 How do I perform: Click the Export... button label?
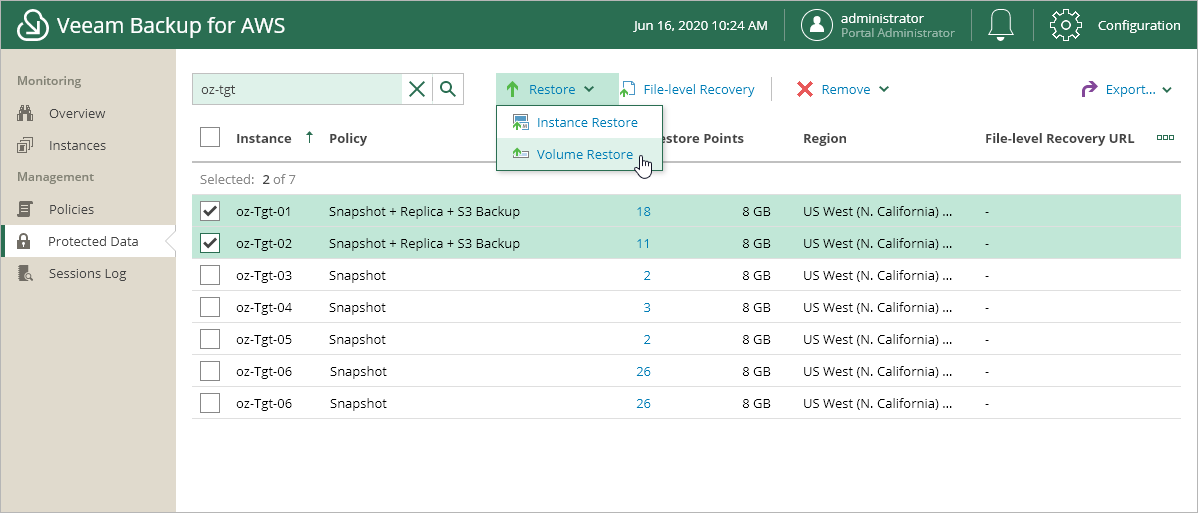1130,89
